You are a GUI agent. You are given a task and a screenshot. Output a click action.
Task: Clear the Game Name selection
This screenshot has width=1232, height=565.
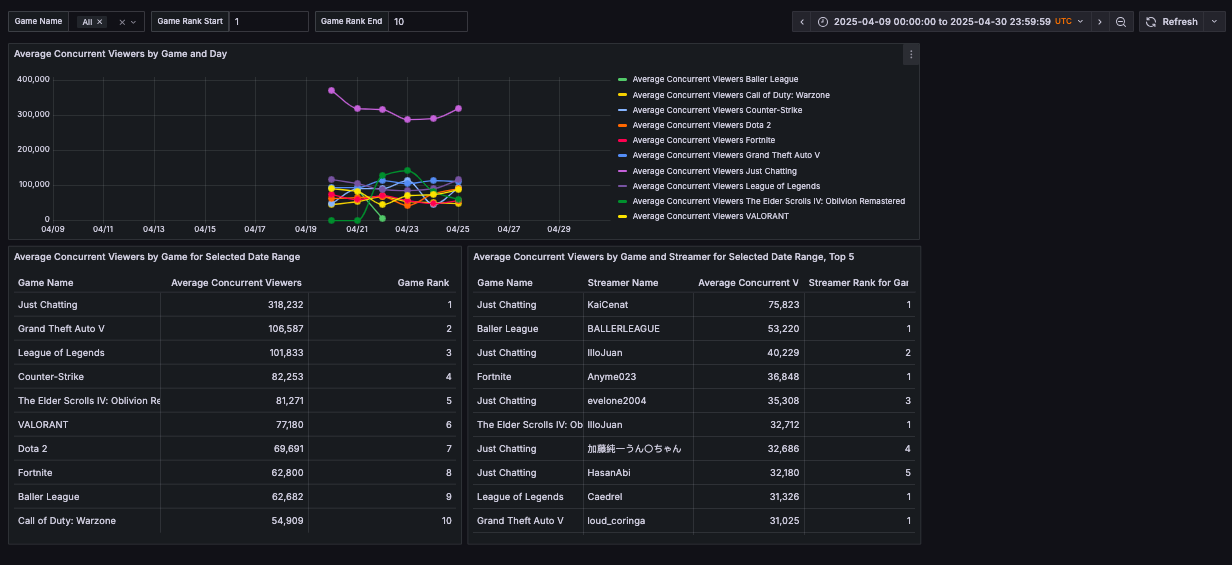pyautogui.click(x=121, y=22)
